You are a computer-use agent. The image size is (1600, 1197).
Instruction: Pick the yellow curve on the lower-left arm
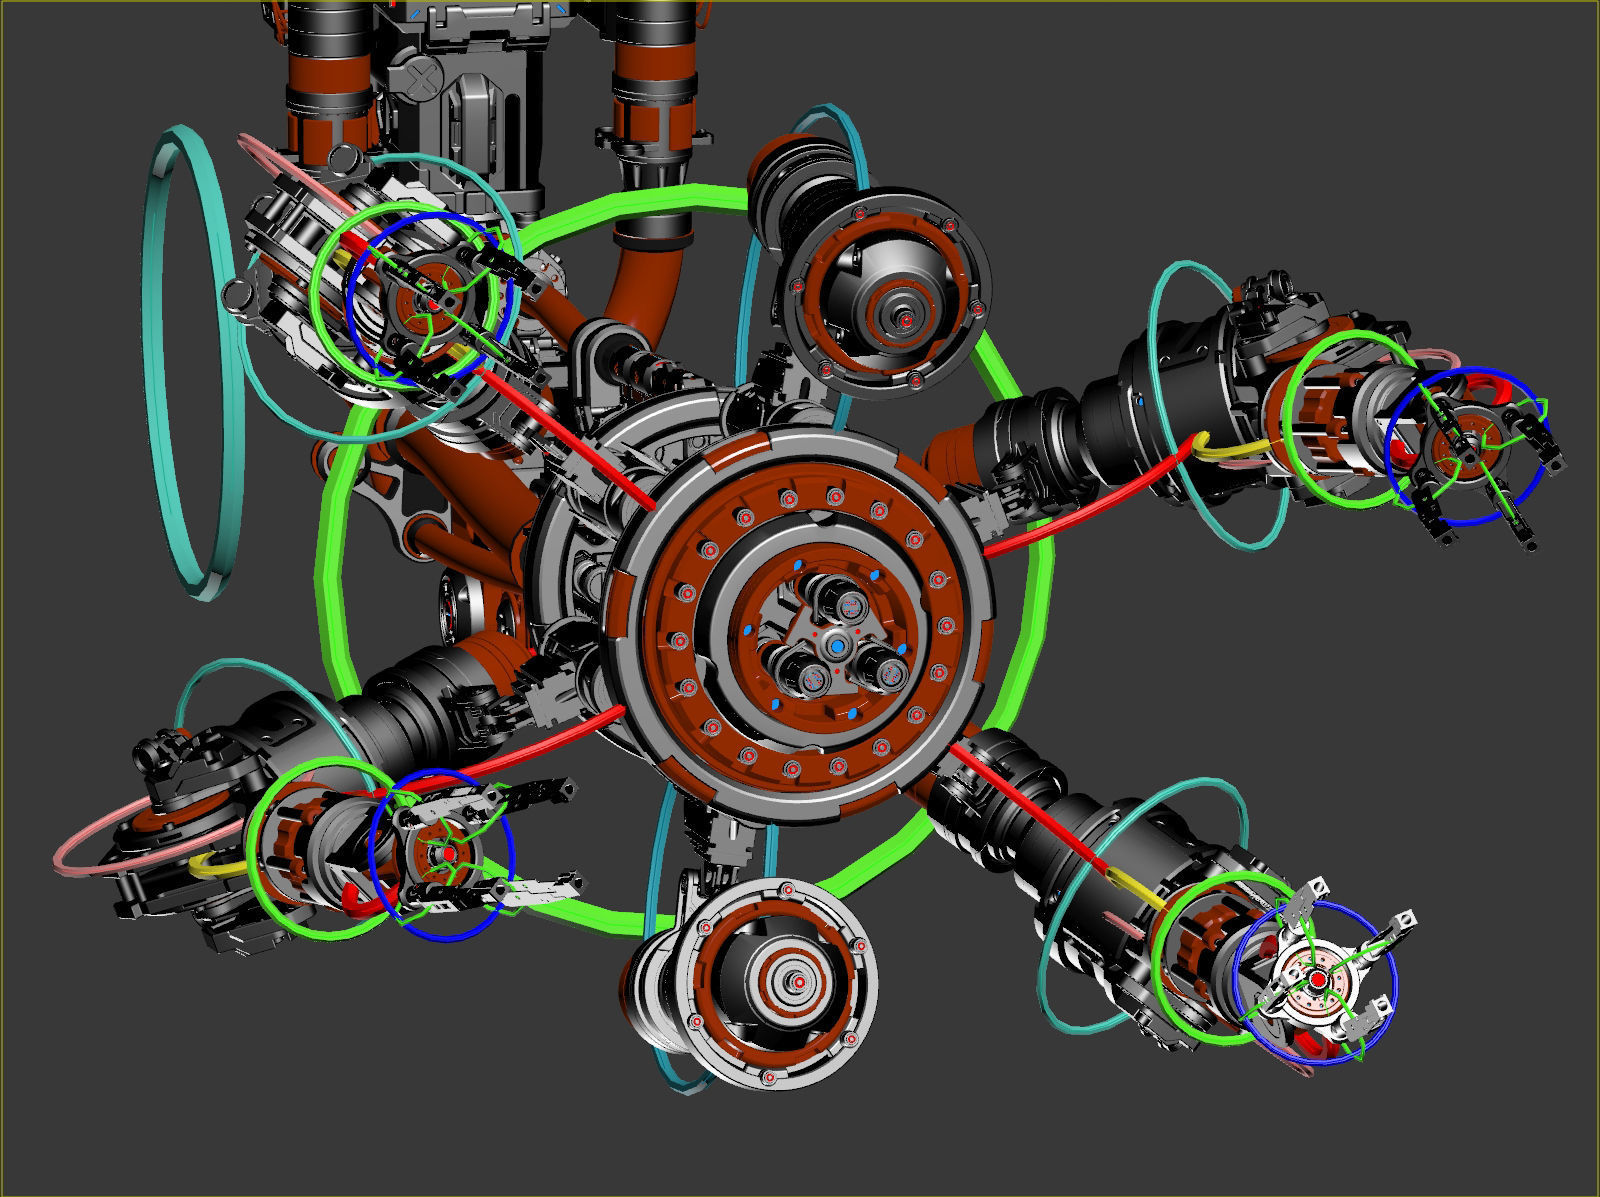(x=218, y=865)
